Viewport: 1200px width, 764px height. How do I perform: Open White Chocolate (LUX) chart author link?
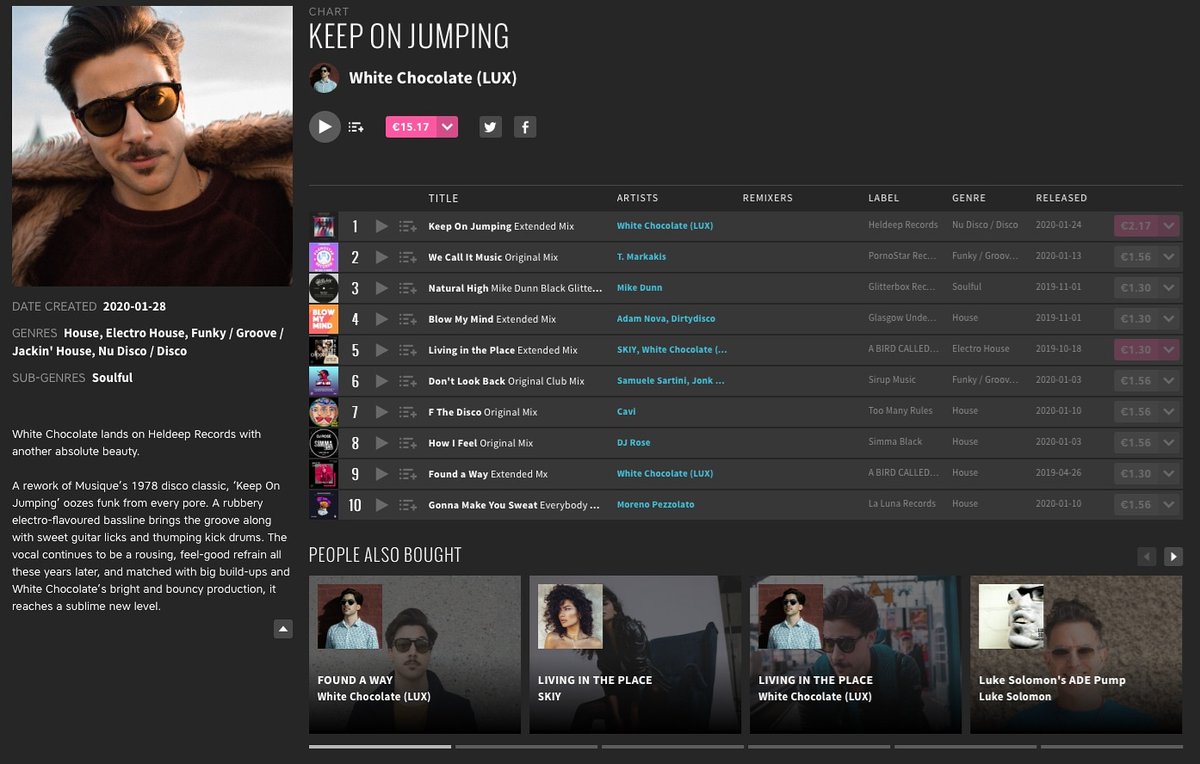tap(432, 78)
